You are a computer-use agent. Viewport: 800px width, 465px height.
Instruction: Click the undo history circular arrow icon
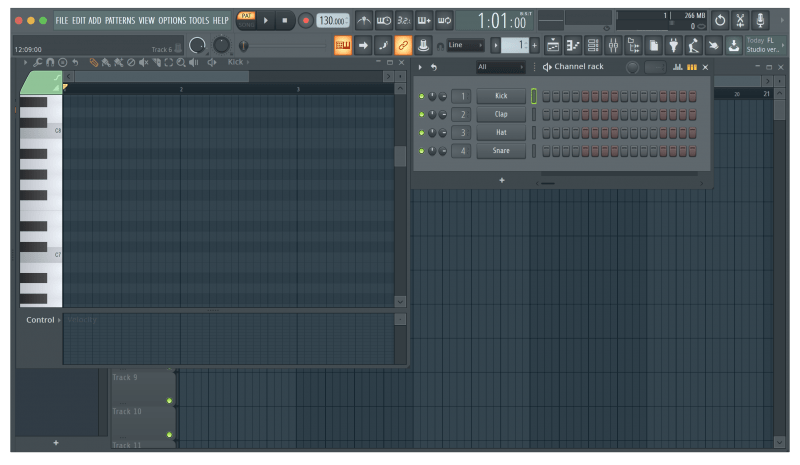(720, 21)
